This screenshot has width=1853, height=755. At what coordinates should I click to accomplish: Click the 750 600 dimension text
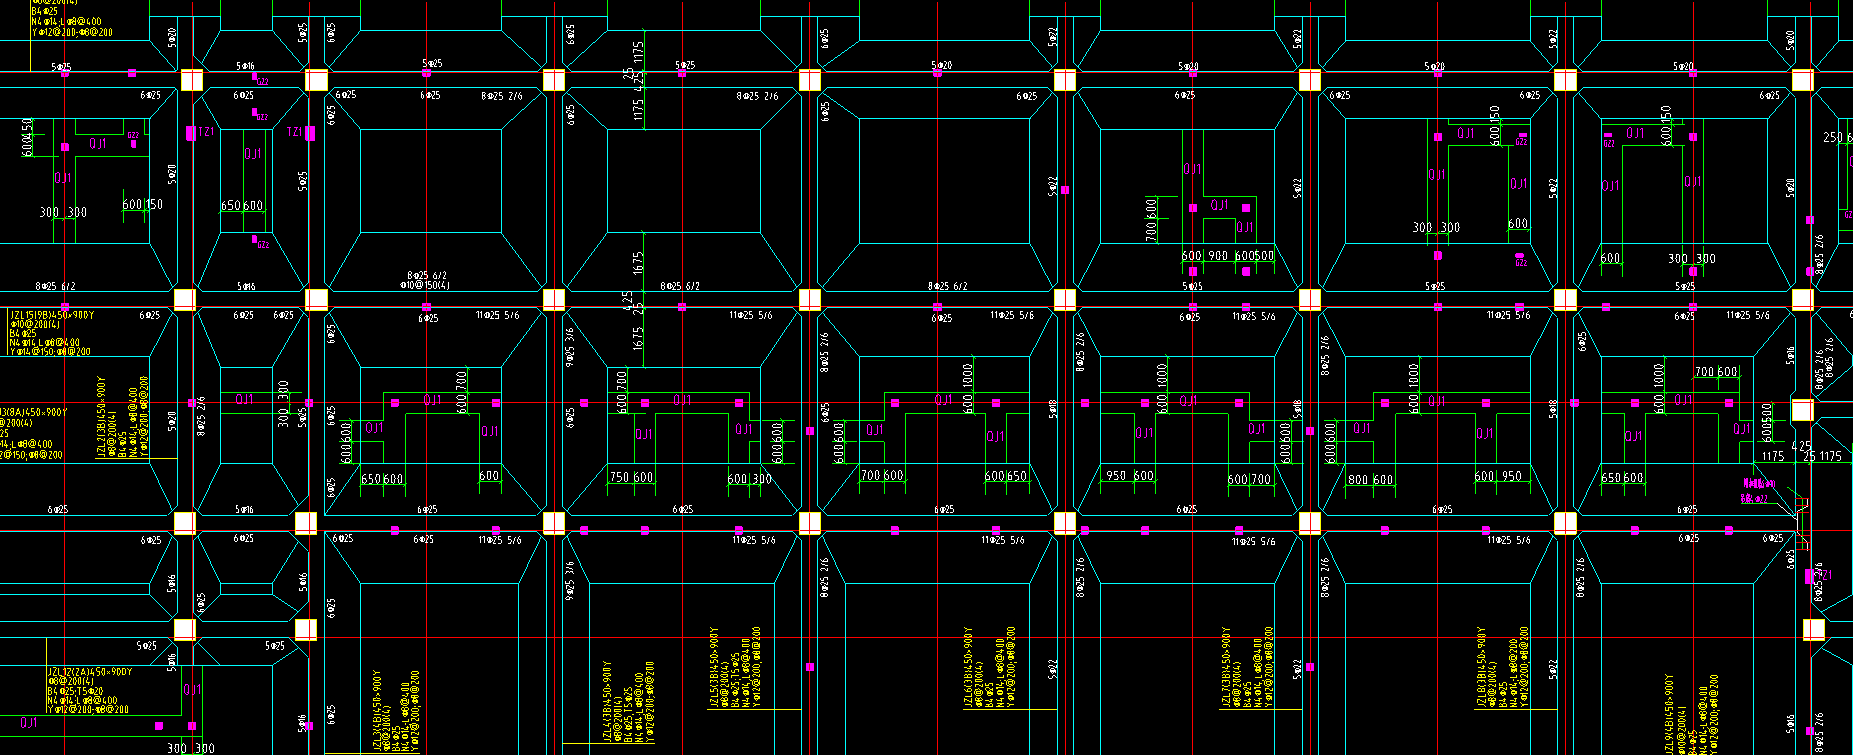[x=631, y=477]
